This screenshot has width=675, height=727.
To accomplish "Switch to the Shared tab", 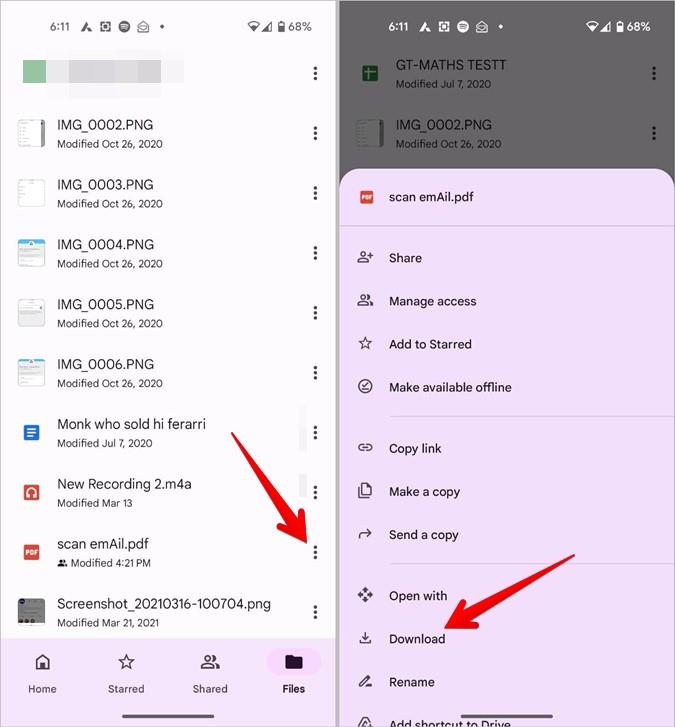I will coord(210,673).
